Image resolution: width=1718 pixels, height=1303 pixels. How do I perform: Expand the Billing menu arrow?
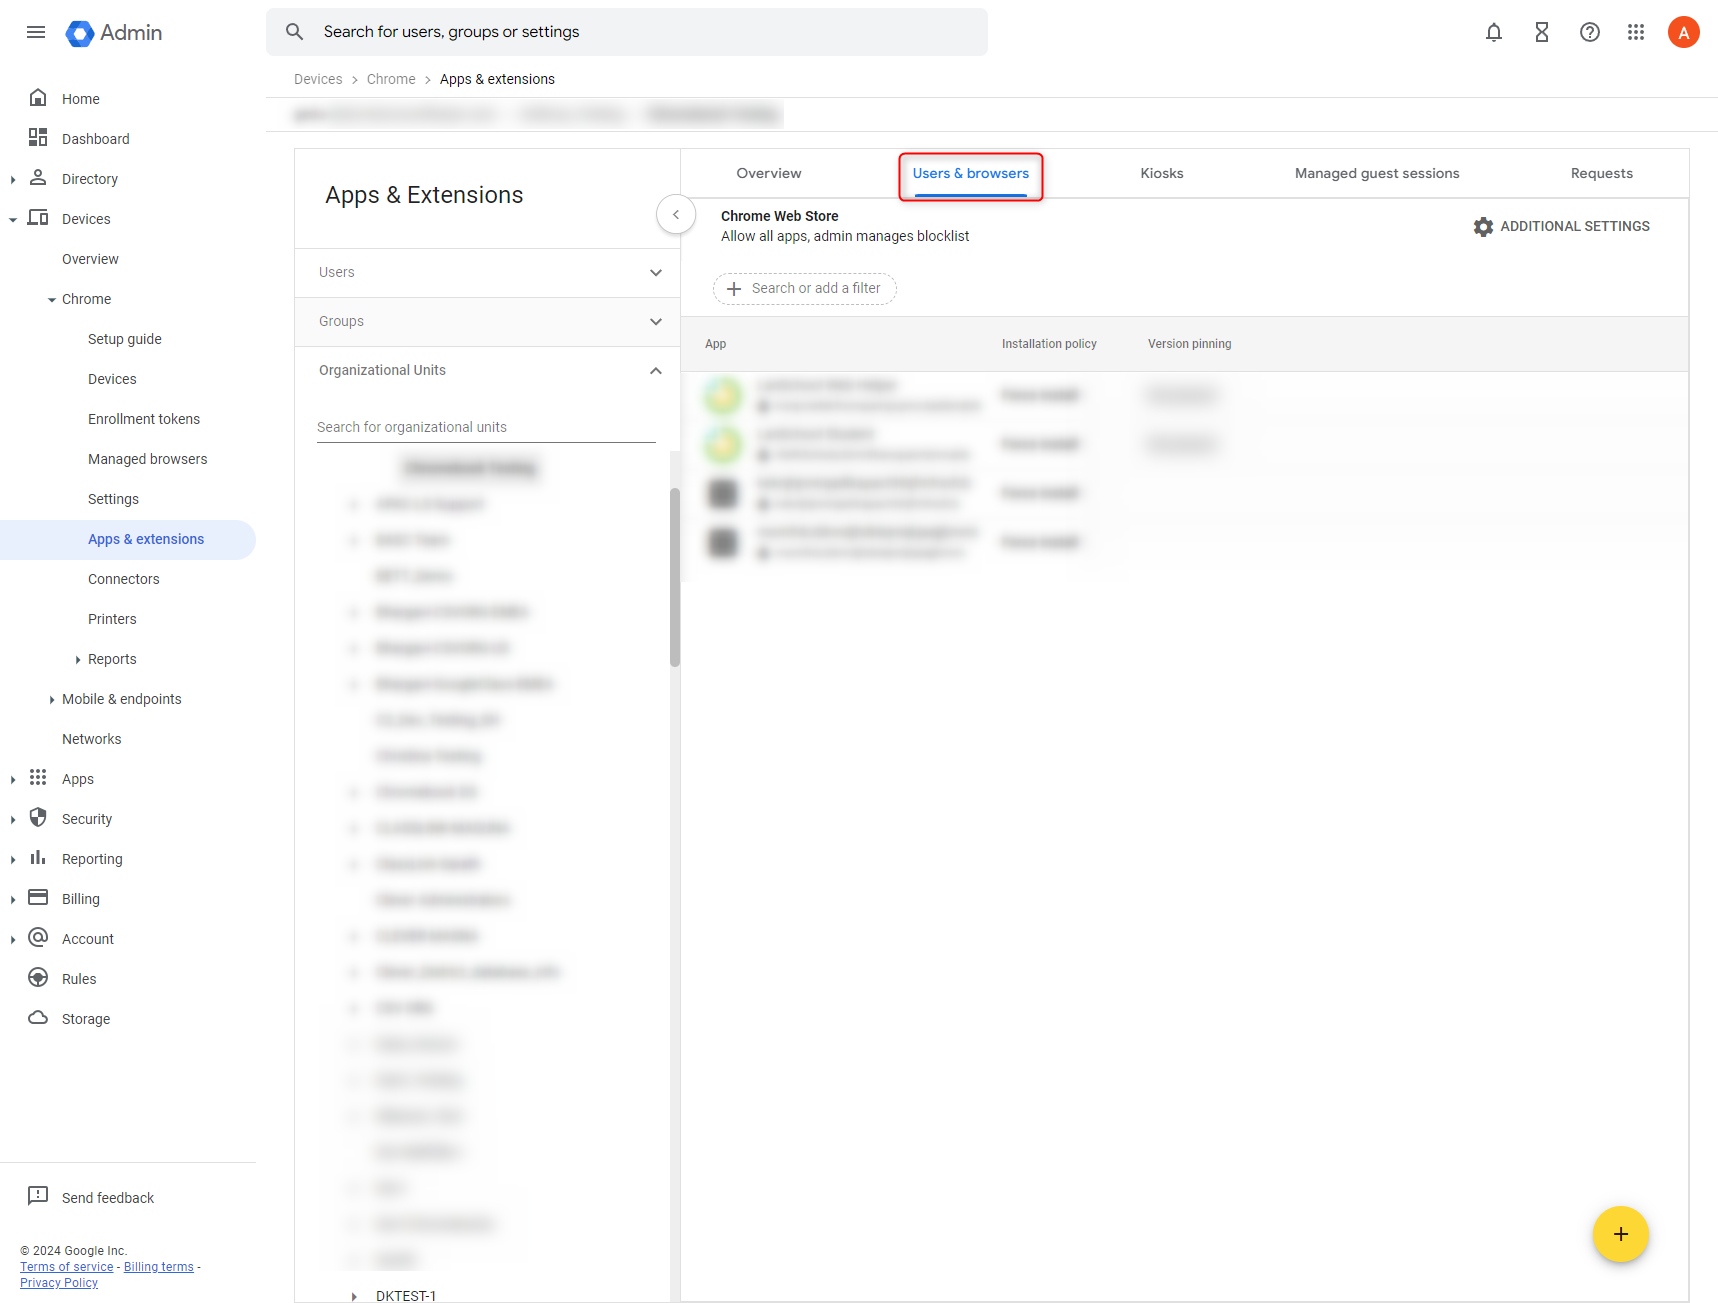[x=13, y=899]
